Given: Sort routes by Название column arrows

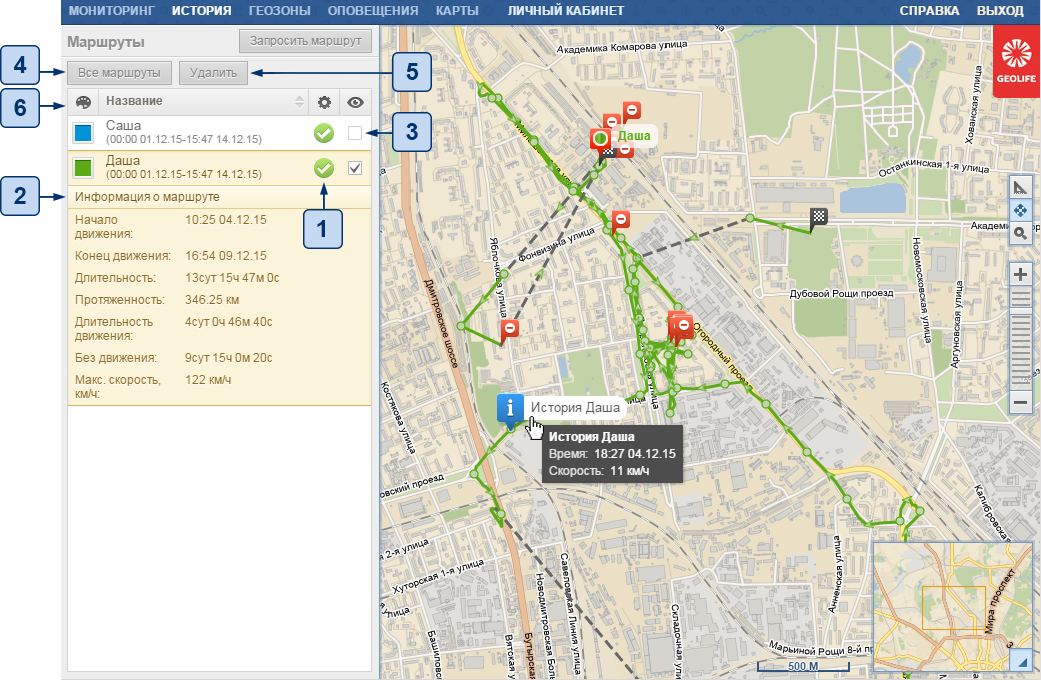Looking at the screenshot, I should click(x=299, y=102).
